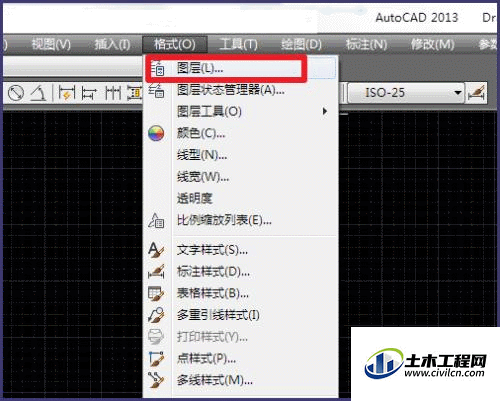Open 文字样式(S)... dialog

point(240,250)
